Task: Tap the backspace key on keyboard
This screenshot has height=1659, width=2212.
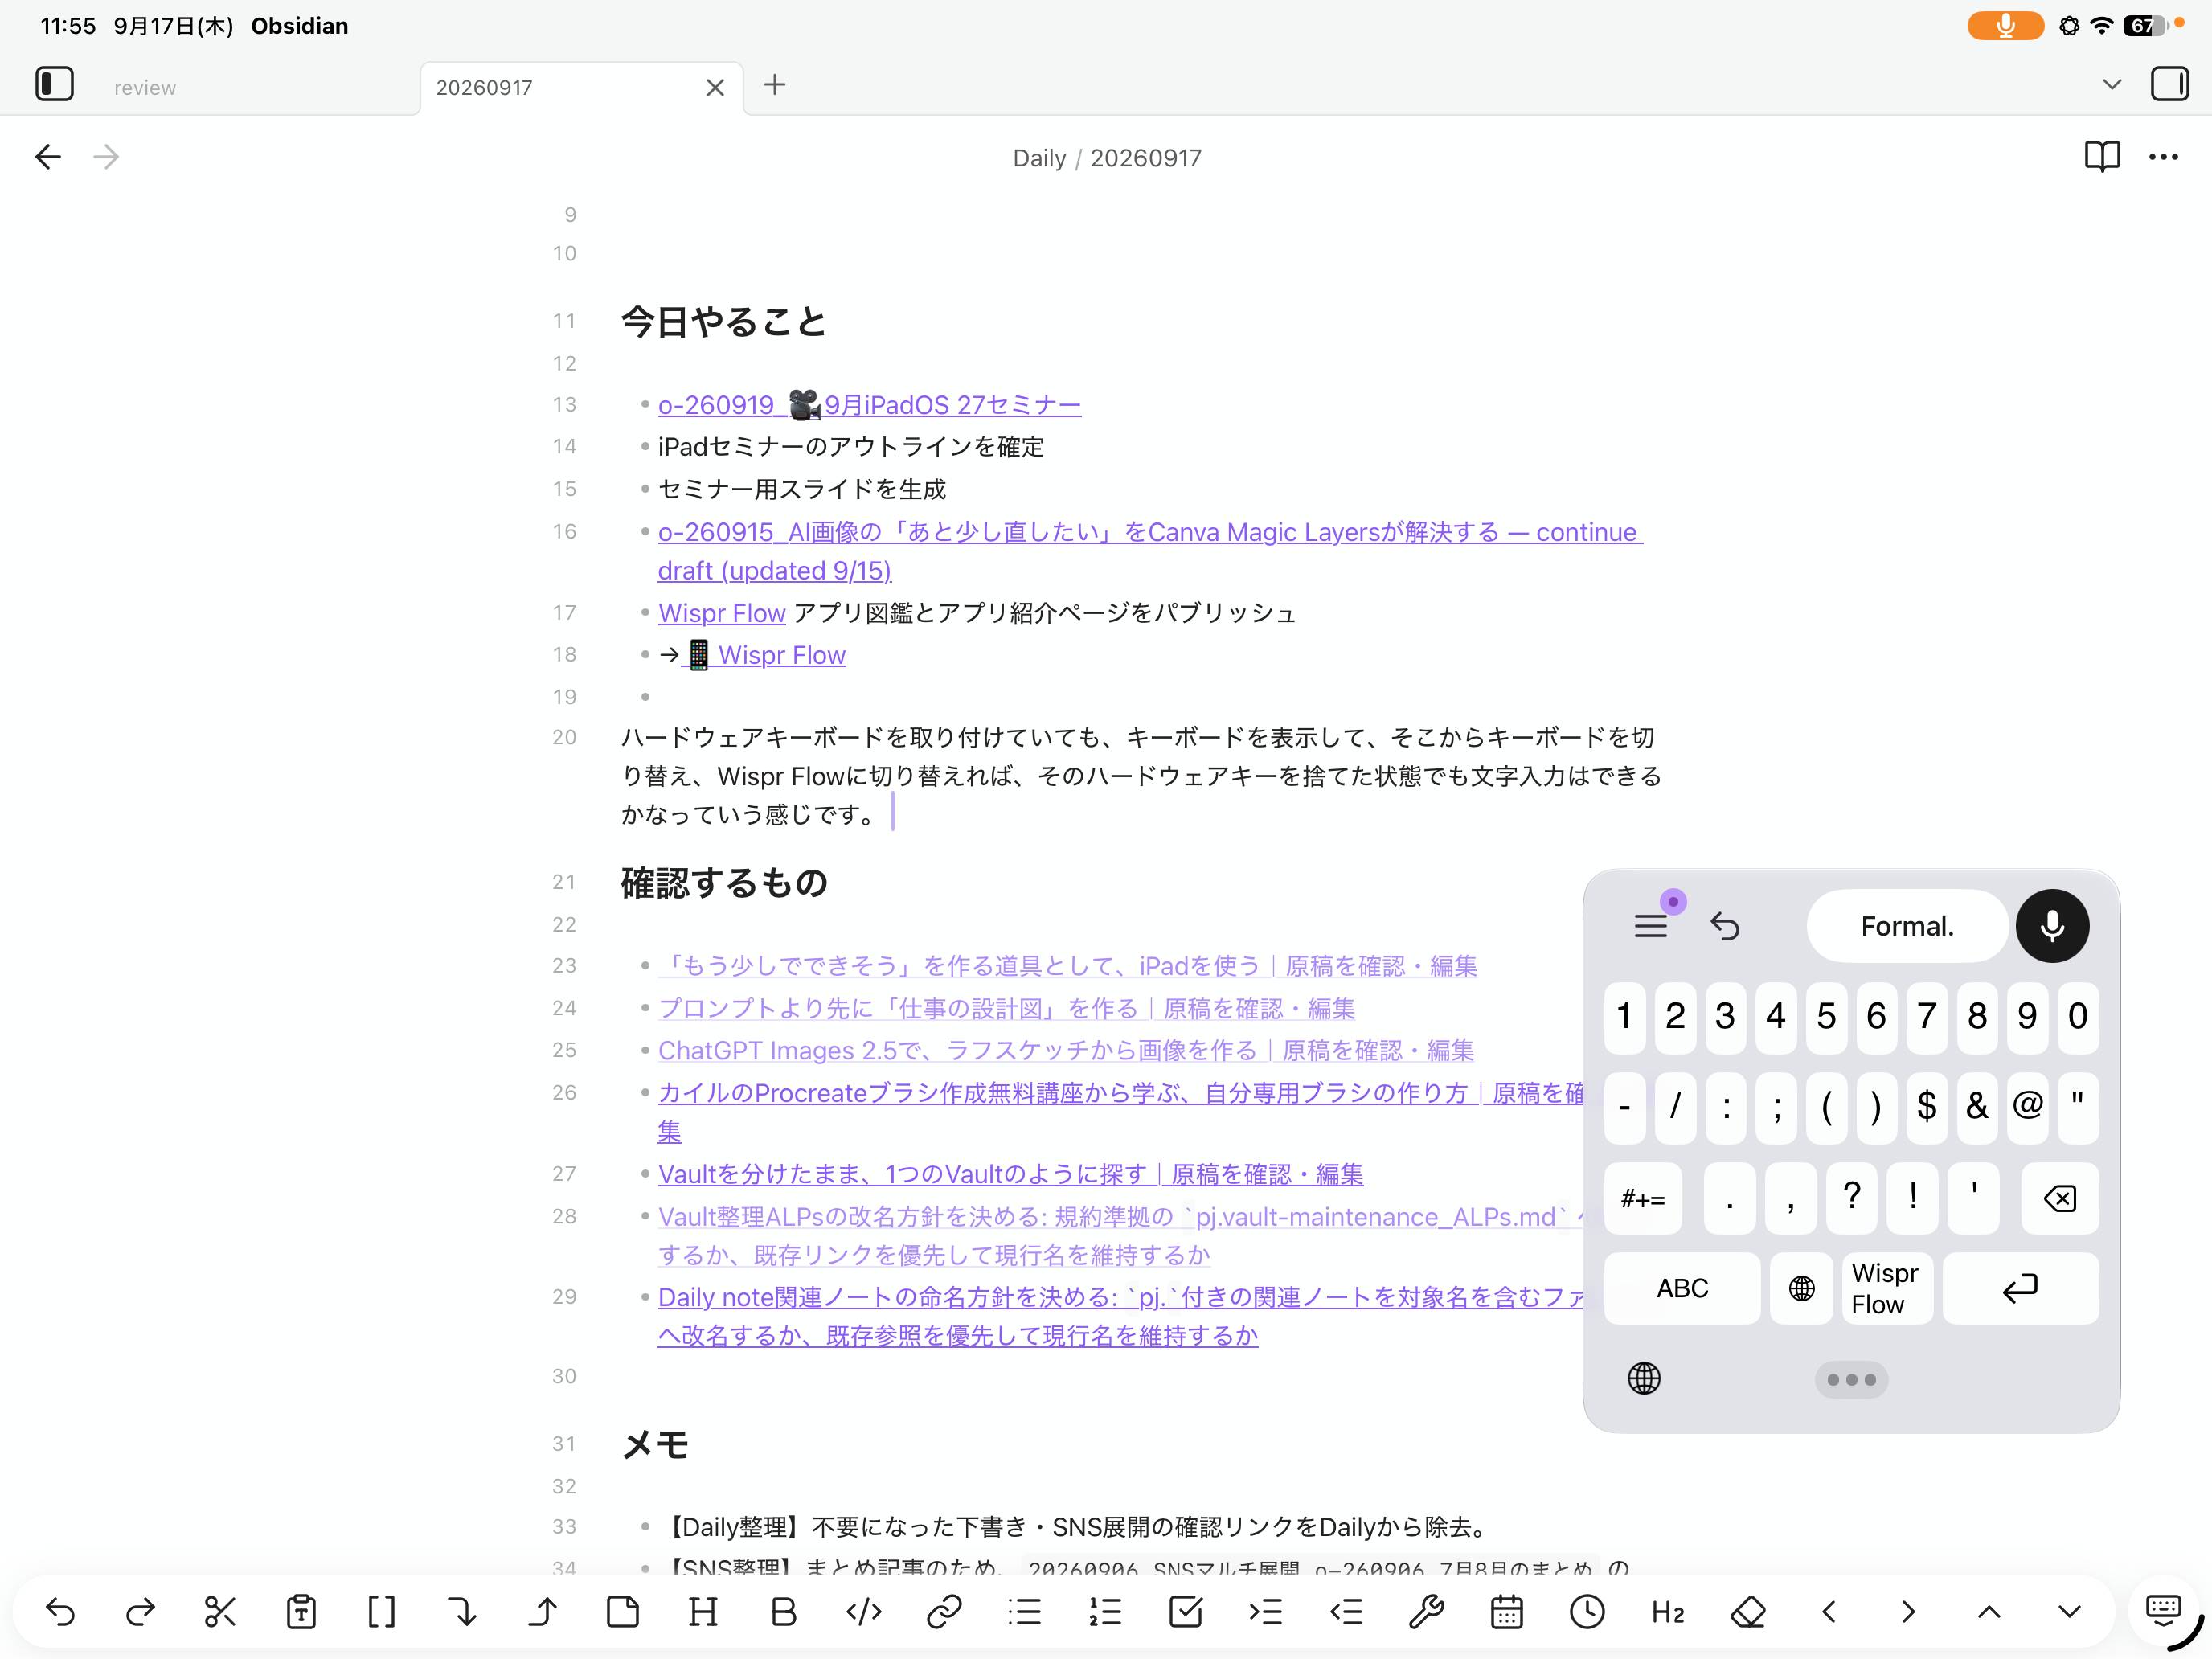Action: (2060, 1198)
